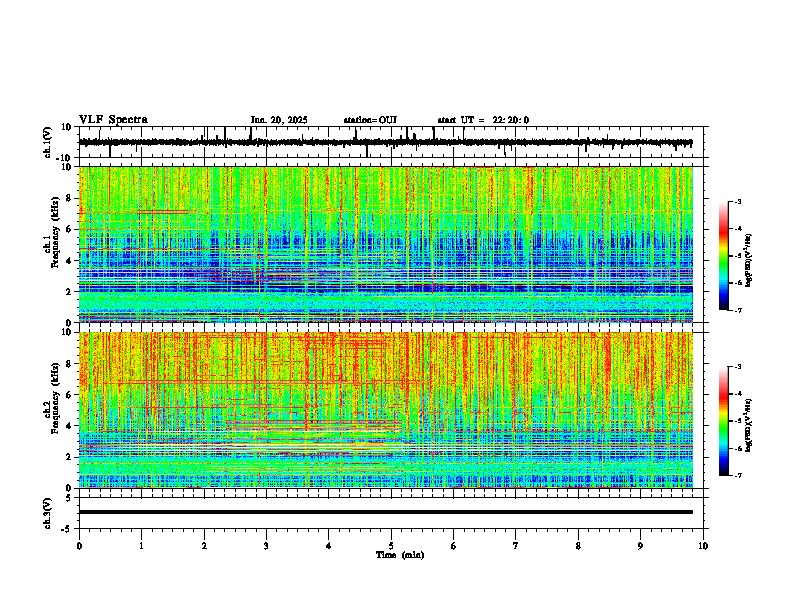Click the ch.2 color scale bar
This screenshot has height=612, width=792.
724,421
